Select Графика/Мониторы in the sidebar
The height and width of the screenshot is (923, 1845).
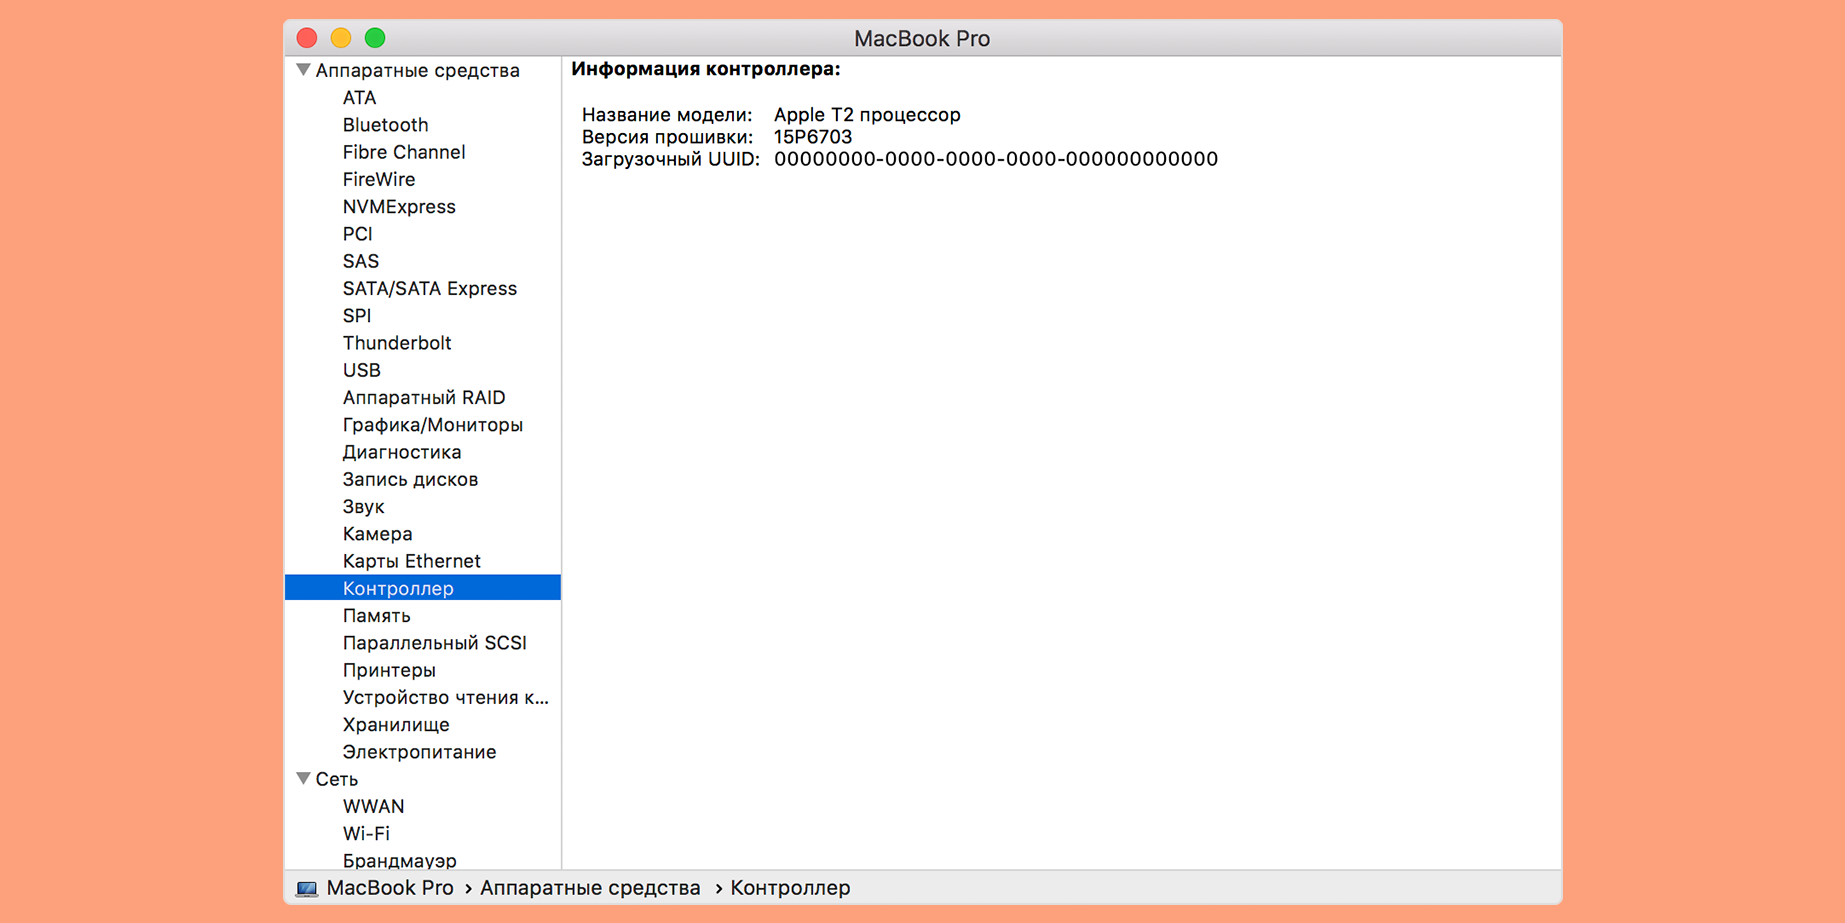click(x=432, y=425)
